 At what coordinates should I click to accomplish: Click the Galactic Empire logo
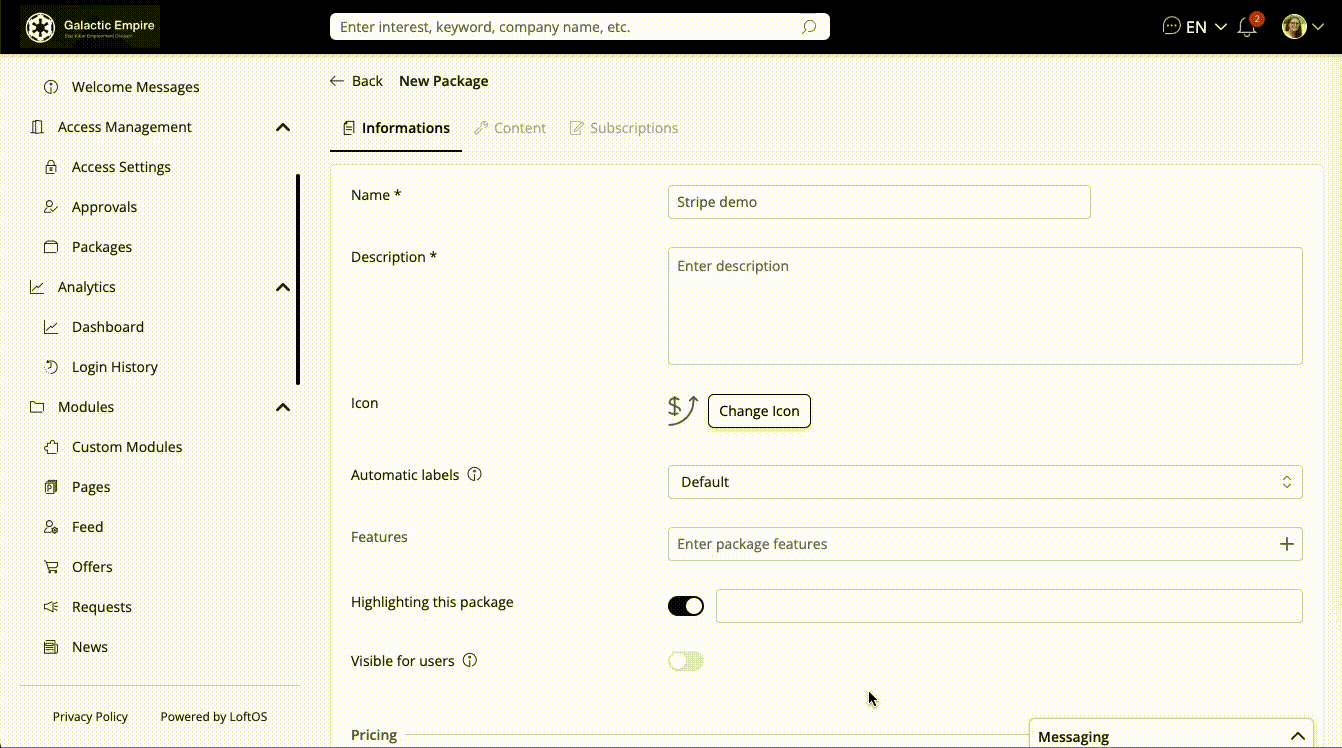coord(91,27)
